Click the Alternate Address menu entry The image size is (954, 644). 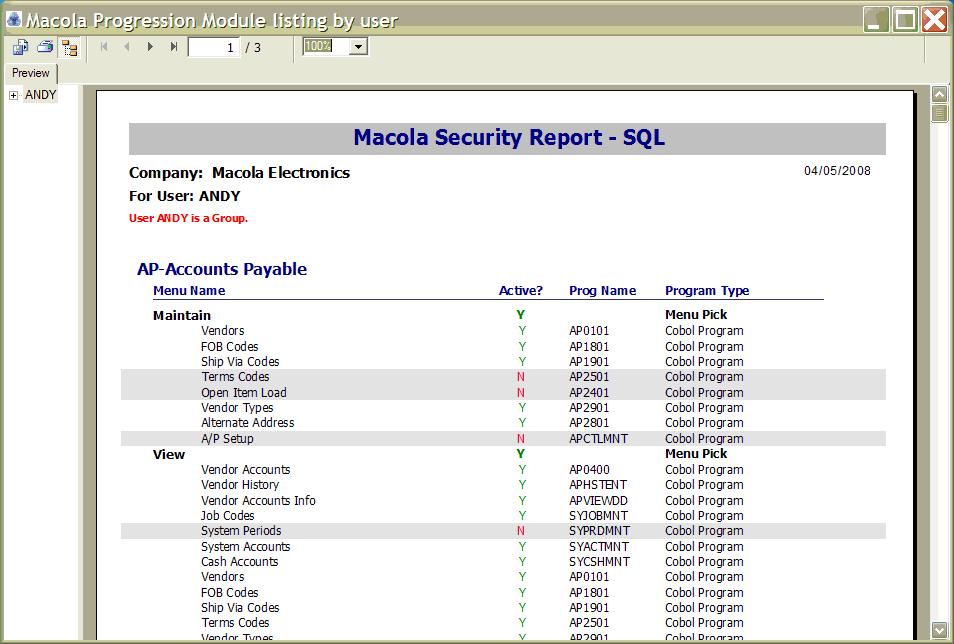click(x=248, y=423)
